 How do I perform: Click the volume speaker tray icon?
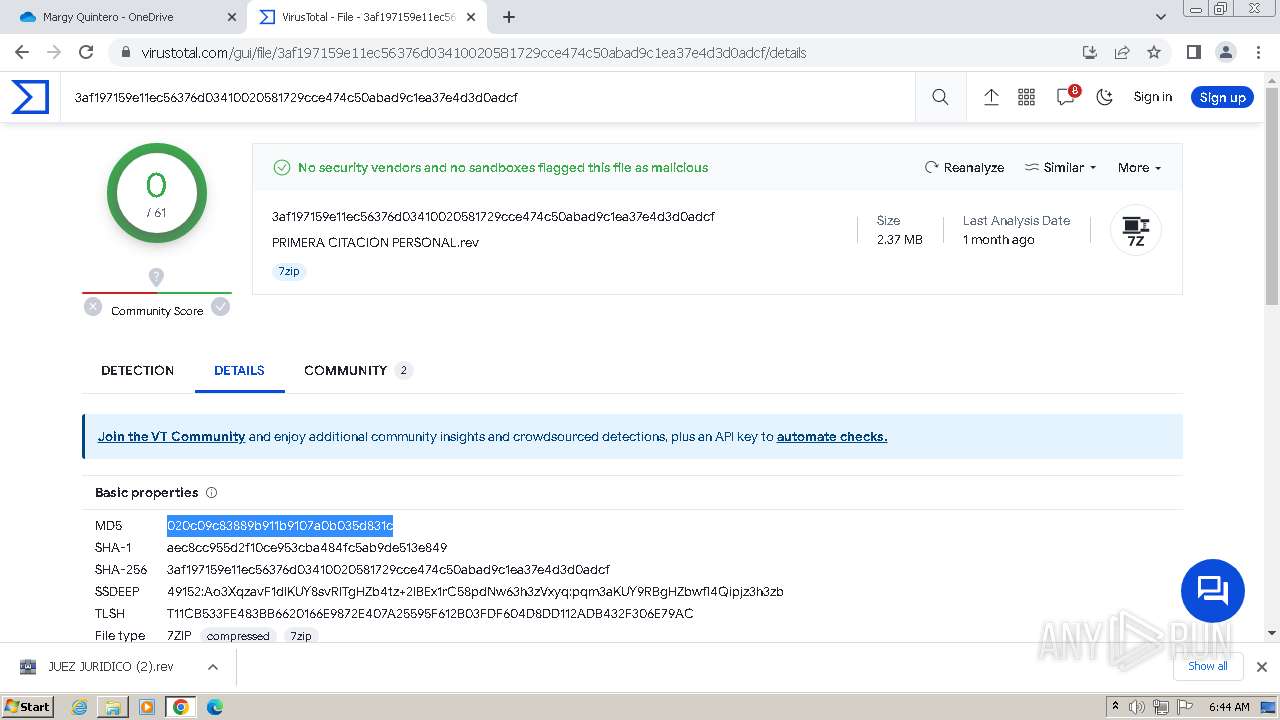pyautogui.click(x=1137, y=707)
